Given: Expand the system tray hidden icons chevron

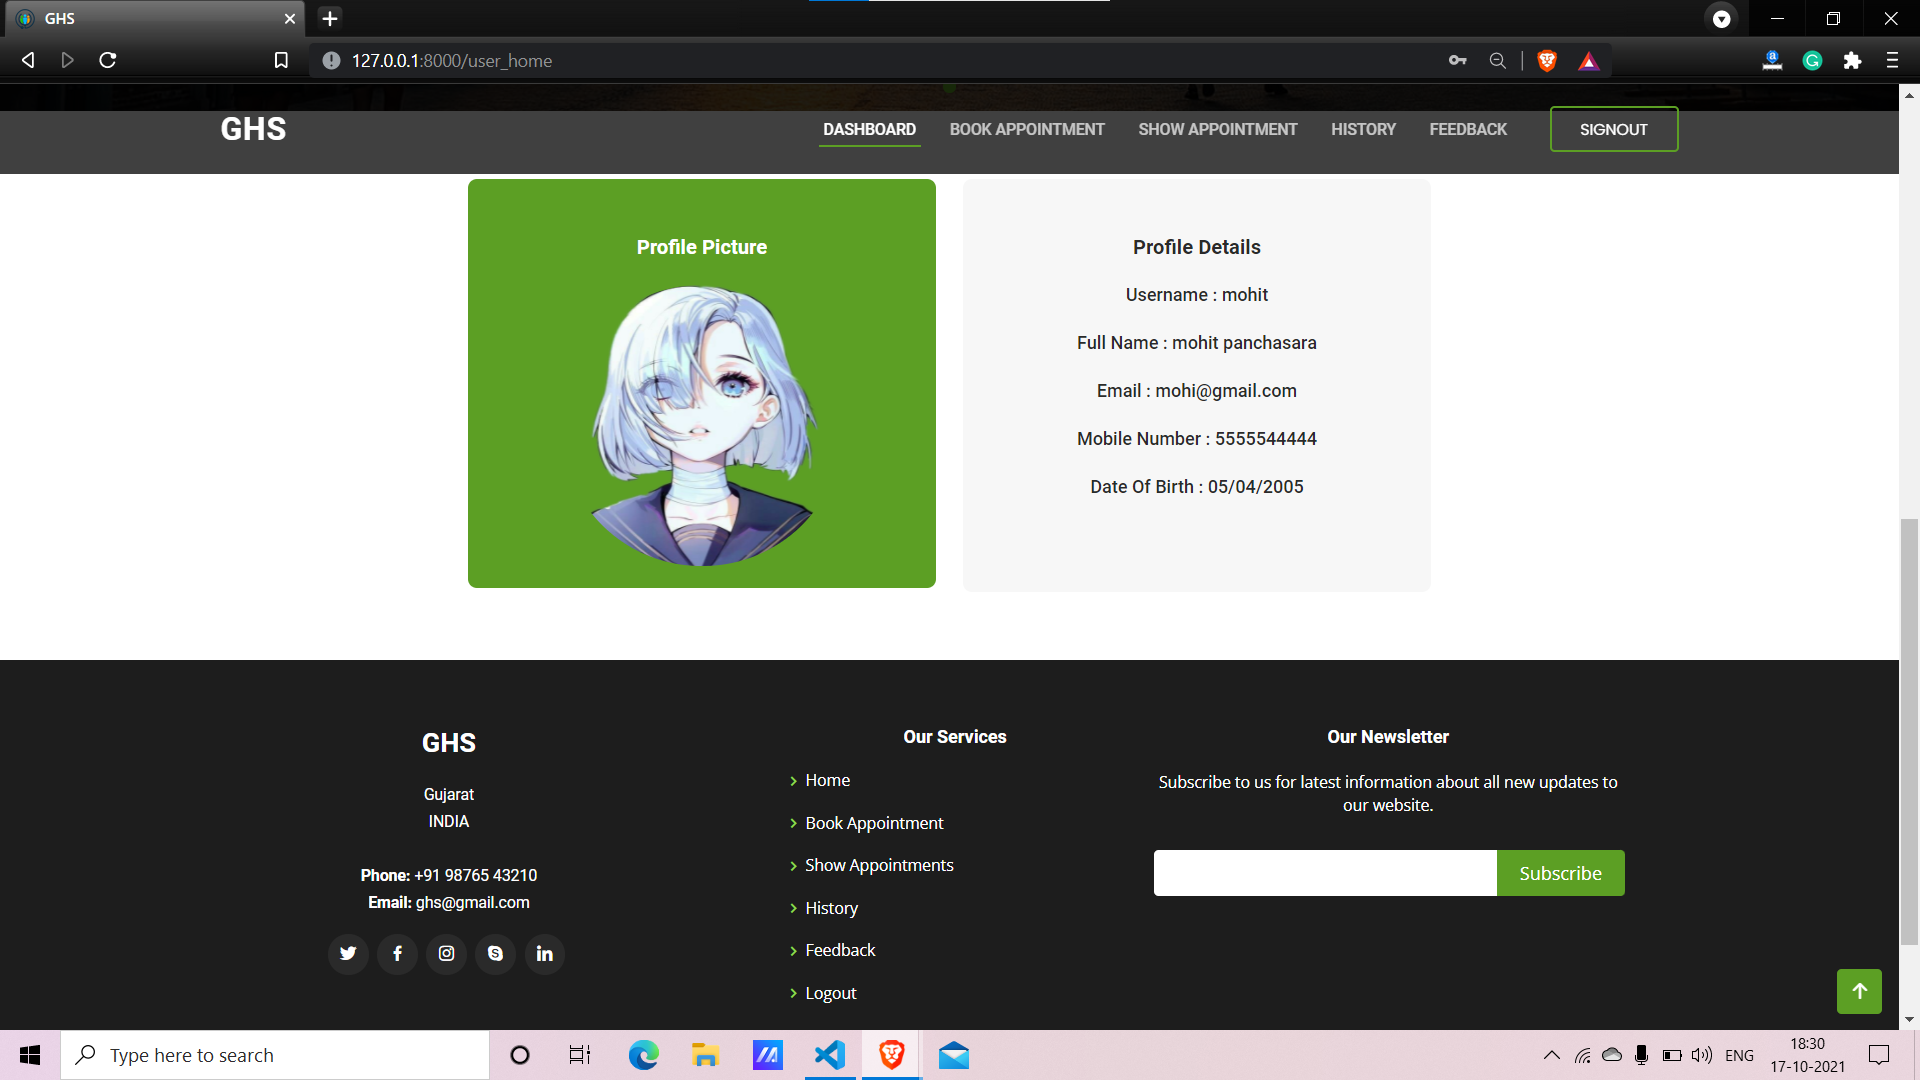Looking at the screenshot, I should point(1551,1055).
